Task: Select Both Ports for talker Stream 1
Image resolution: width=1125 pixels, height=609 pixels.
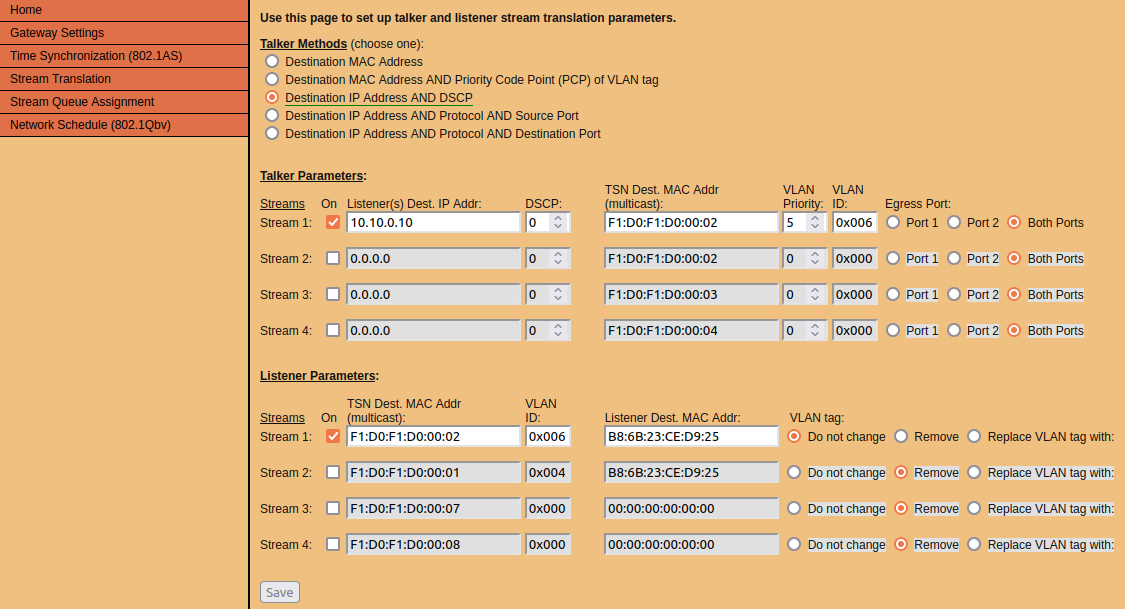Action: [1015, 222]
